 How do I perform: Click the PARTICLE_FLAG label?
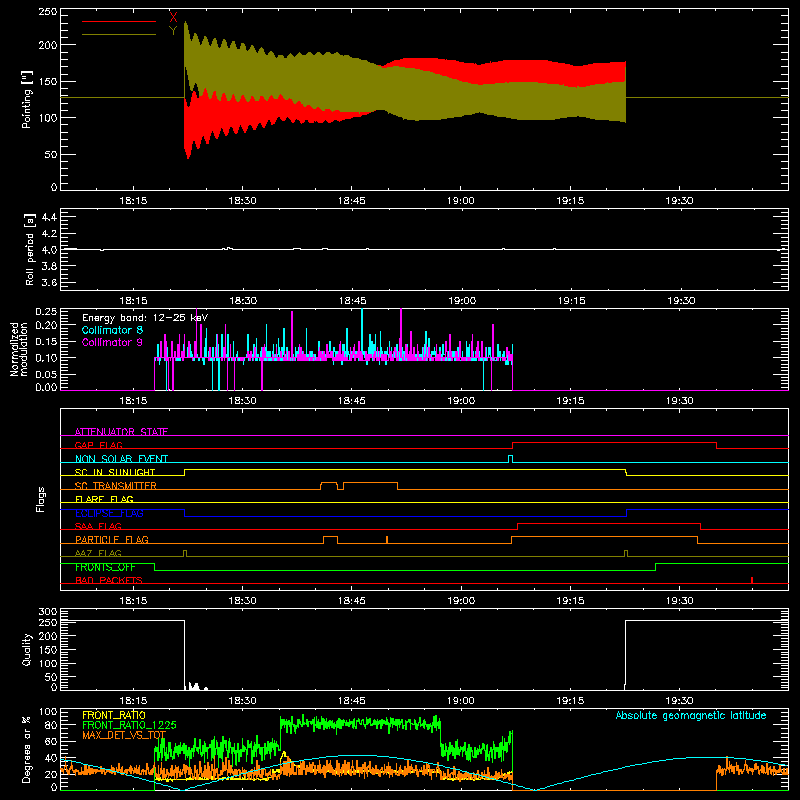point(112,539)
